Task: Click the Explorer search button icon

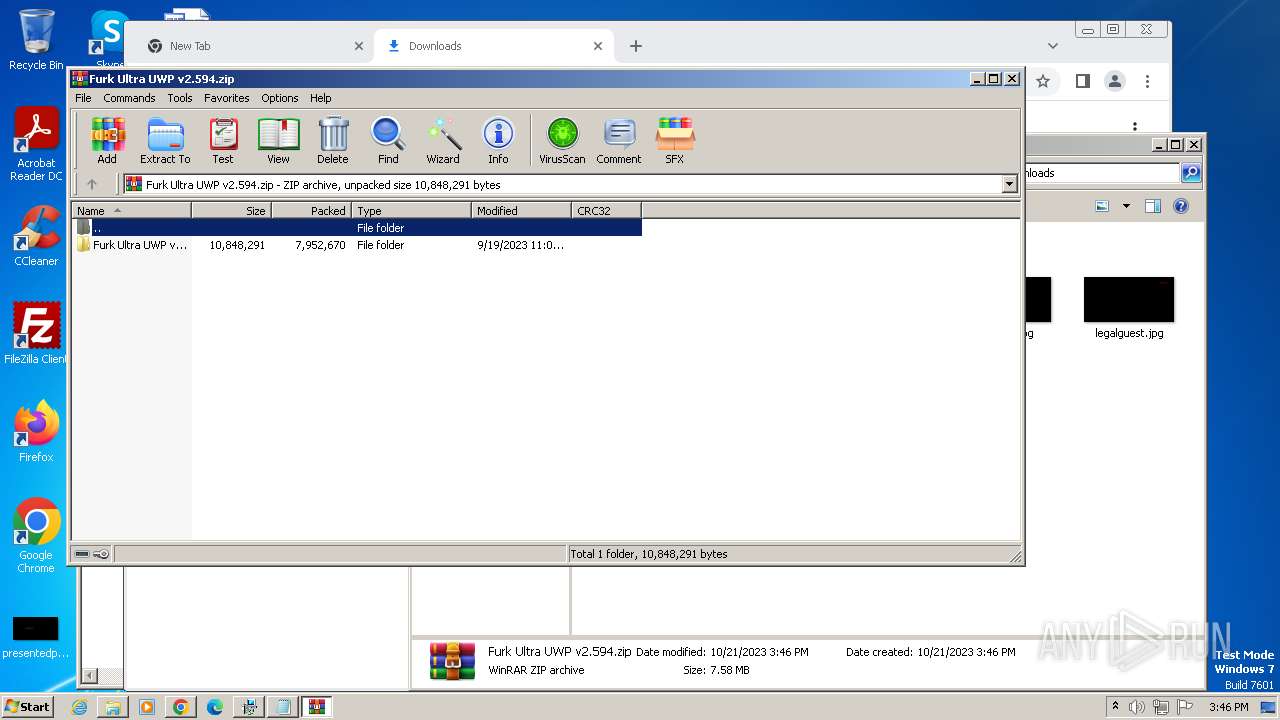Action: 1190,173
